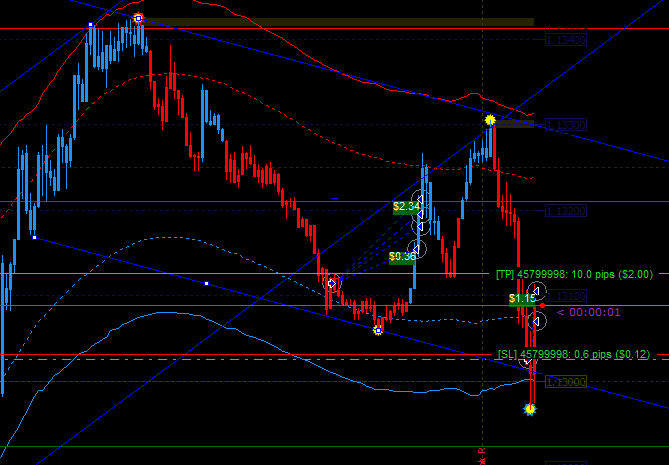Screen dimensions: 669x465
Task: Click the 1.13300 price level label
Action: coord(566,125)
